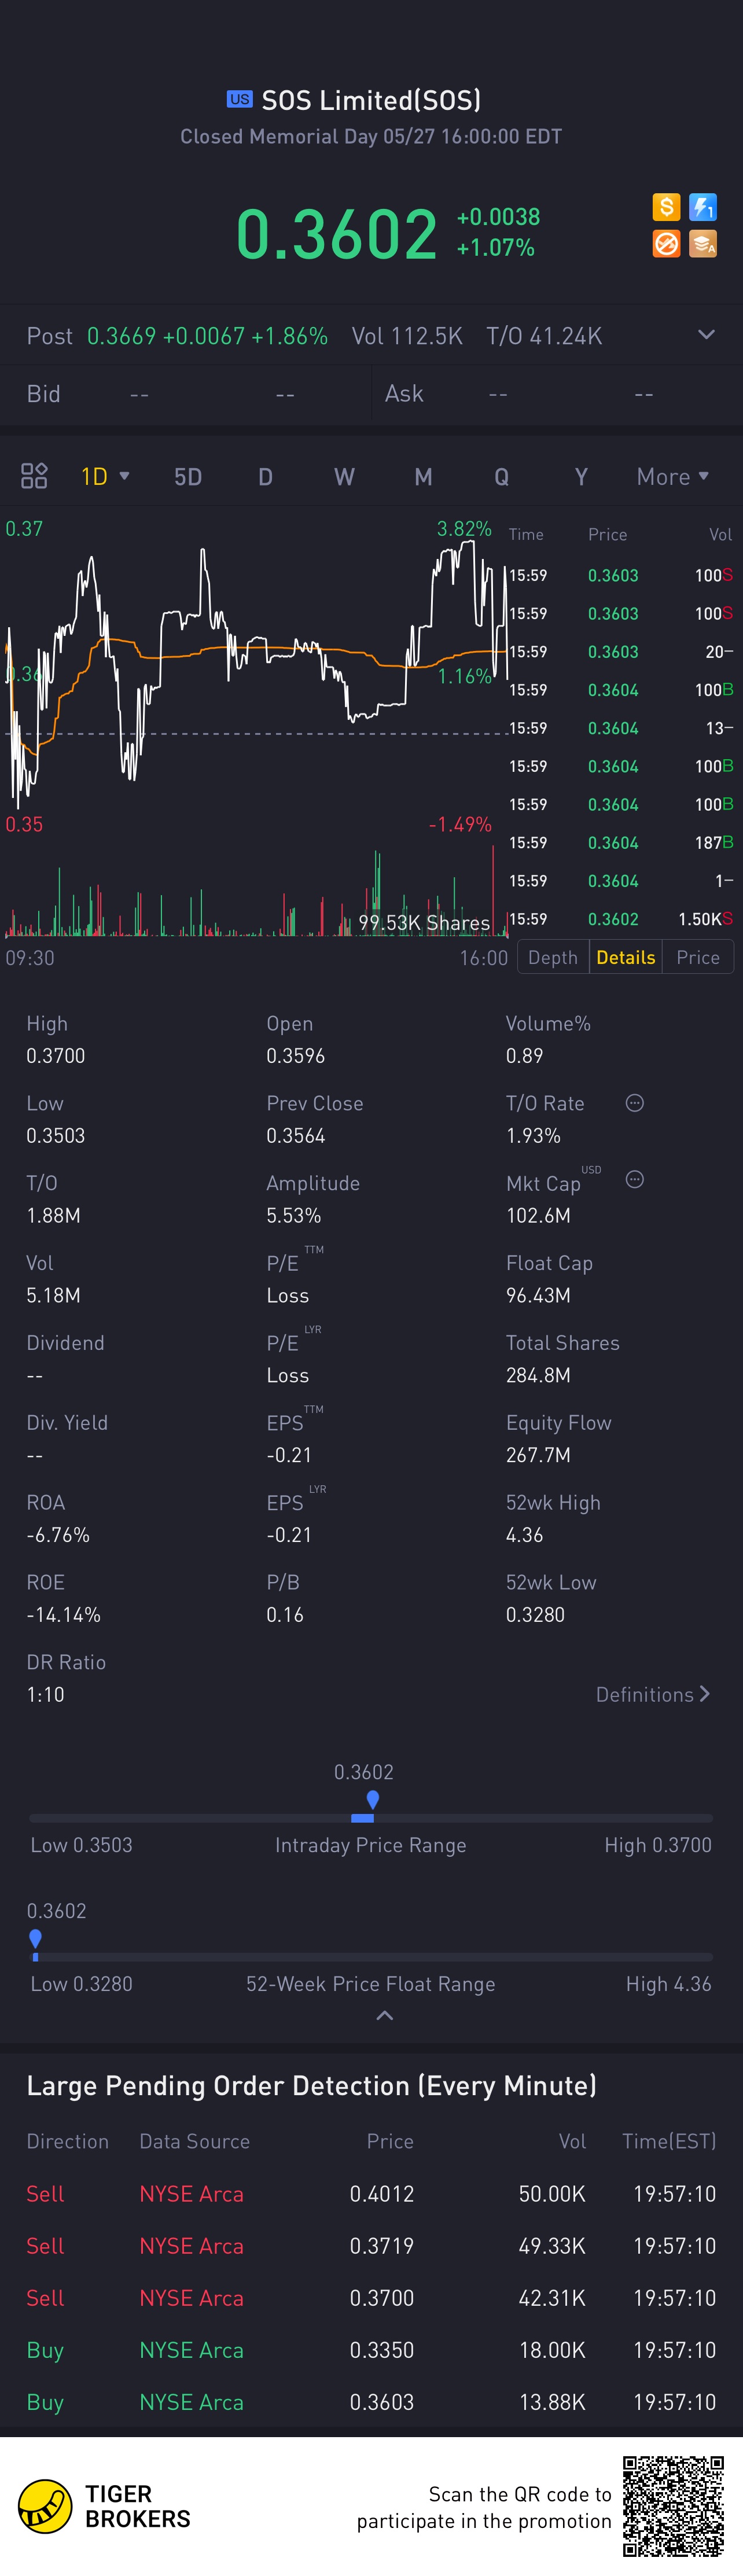Switch the side panel to Price
This screenshot has height=2576, width=743.
tap(697, 957)
